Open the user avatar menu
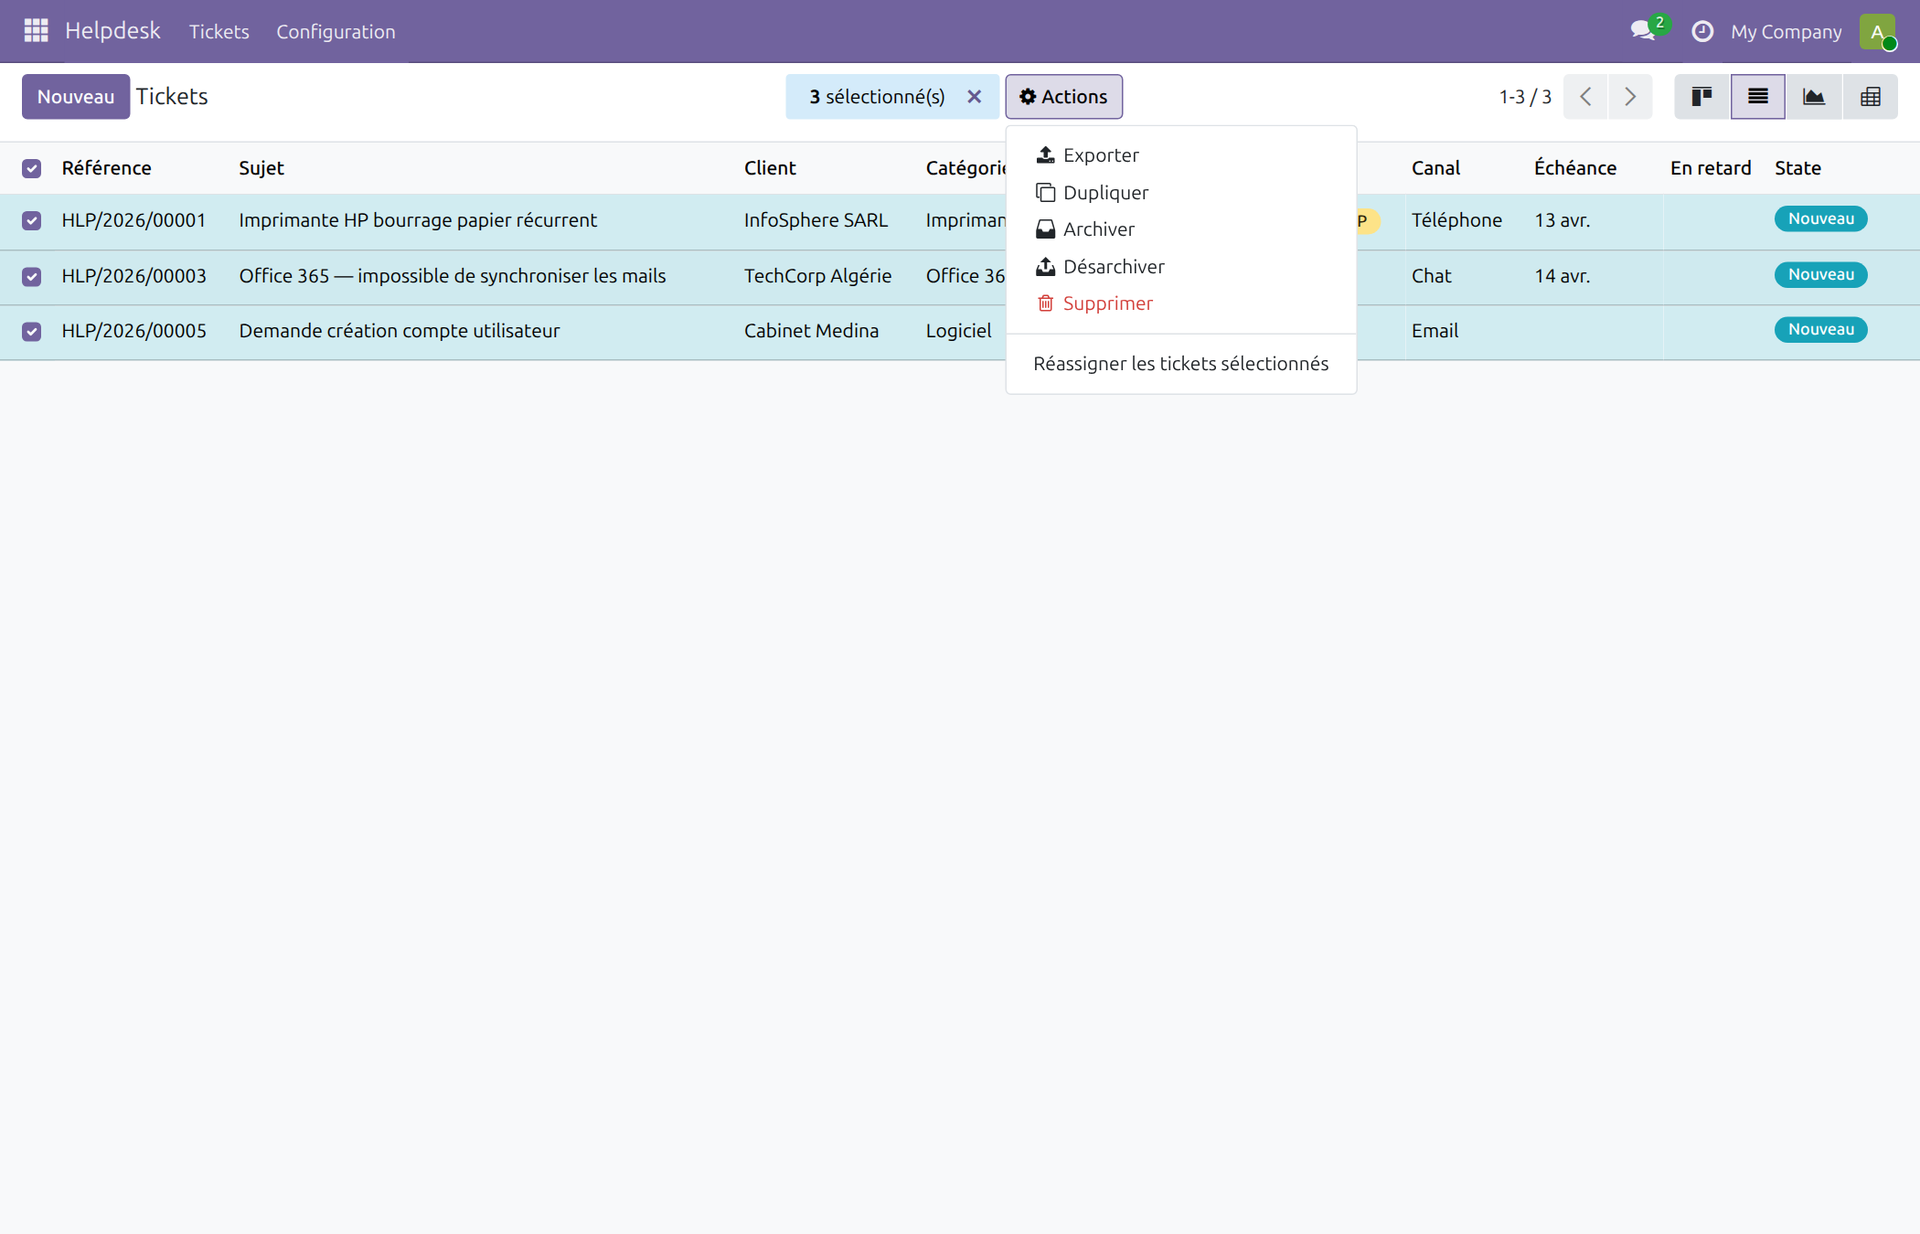The height and width of the screenshot is (1234, 1920). click(x=1879, y=31)
